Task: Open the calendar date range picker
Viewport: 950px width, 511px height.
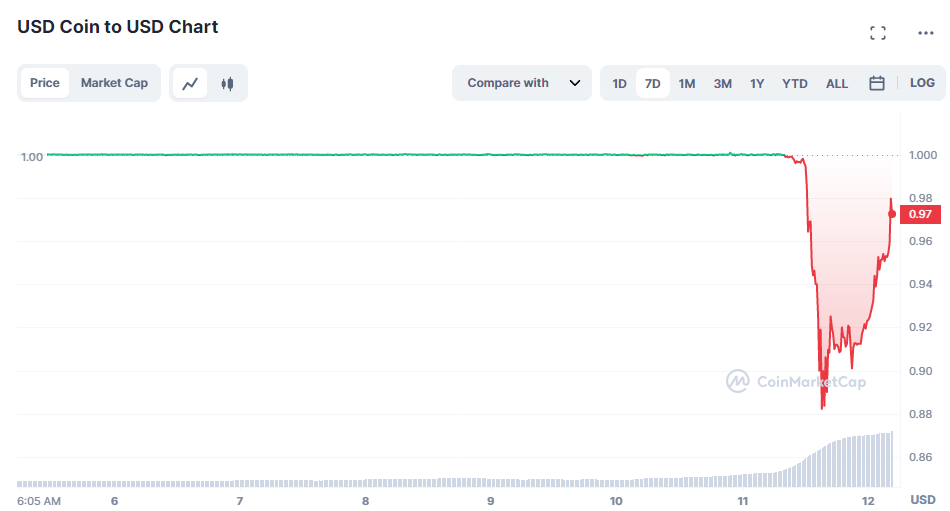Action: pos(877,83)
